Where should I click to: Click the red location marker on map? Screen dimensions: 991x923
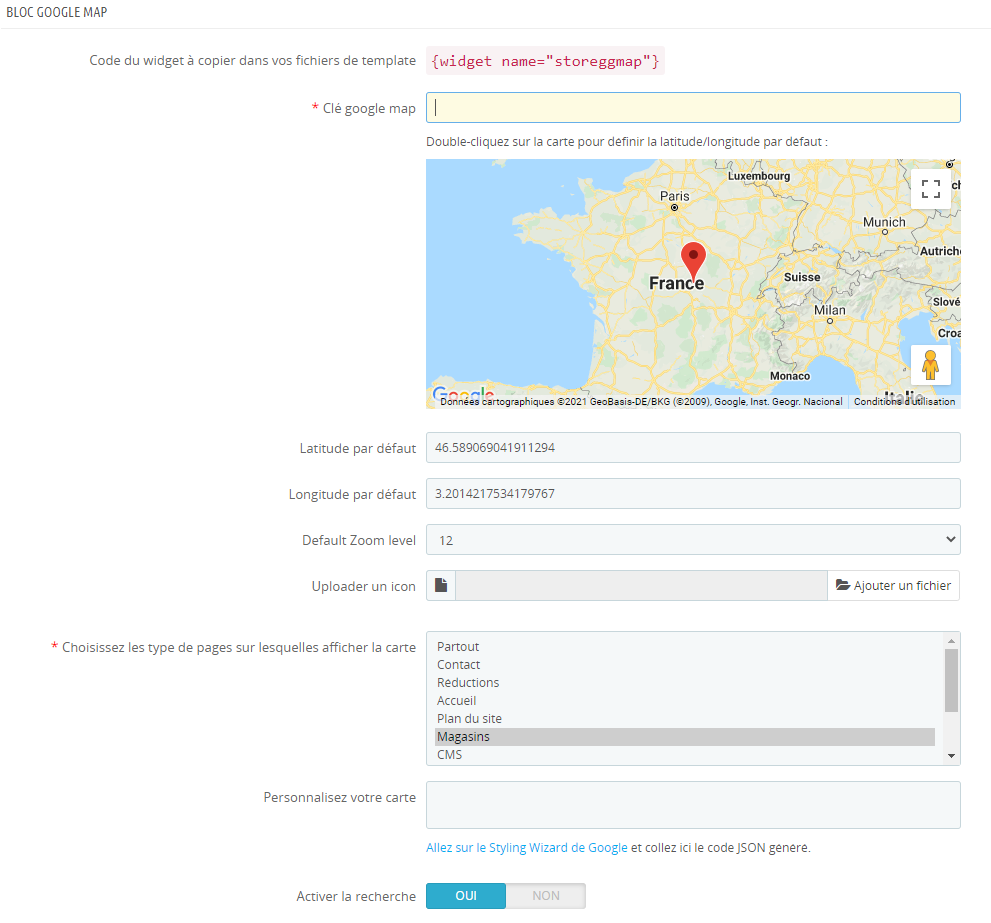pos(693,262)
